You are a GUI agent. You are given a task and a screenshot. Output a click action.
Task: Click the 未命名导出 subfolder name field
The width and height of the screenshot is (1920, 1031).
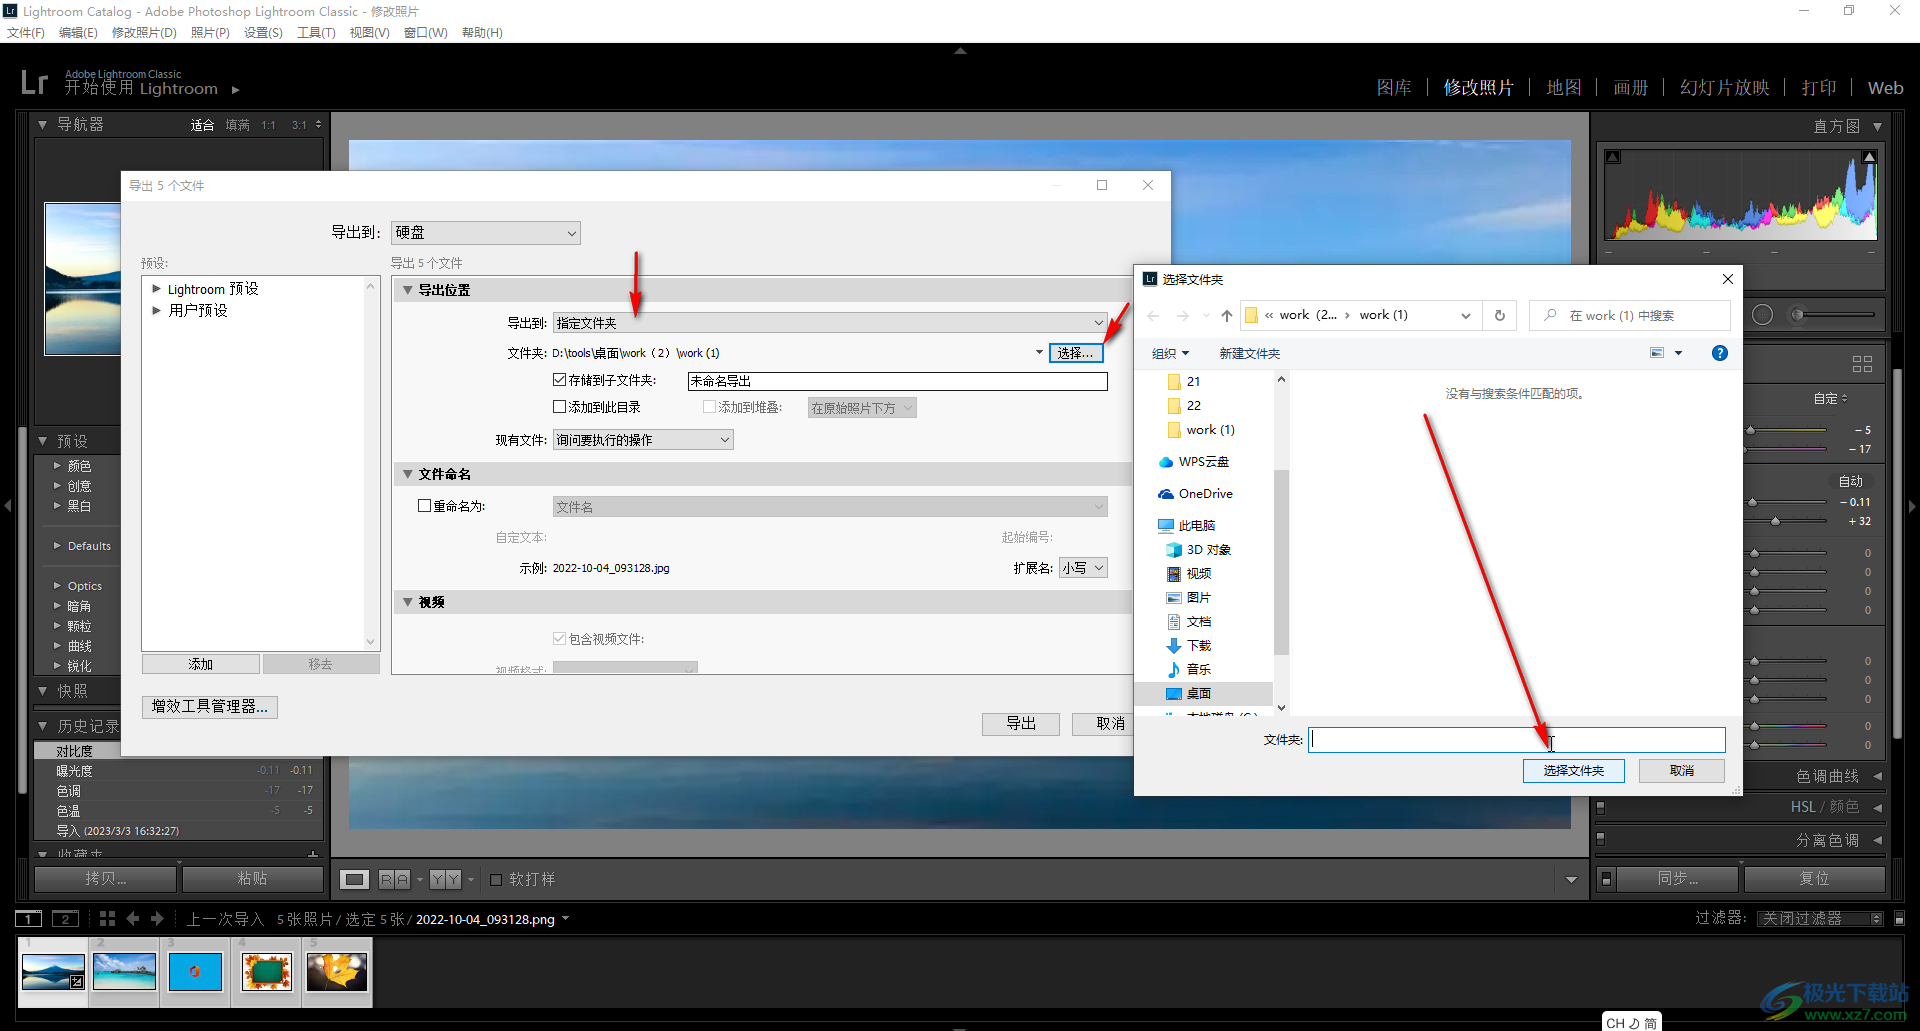click(897, 381)
